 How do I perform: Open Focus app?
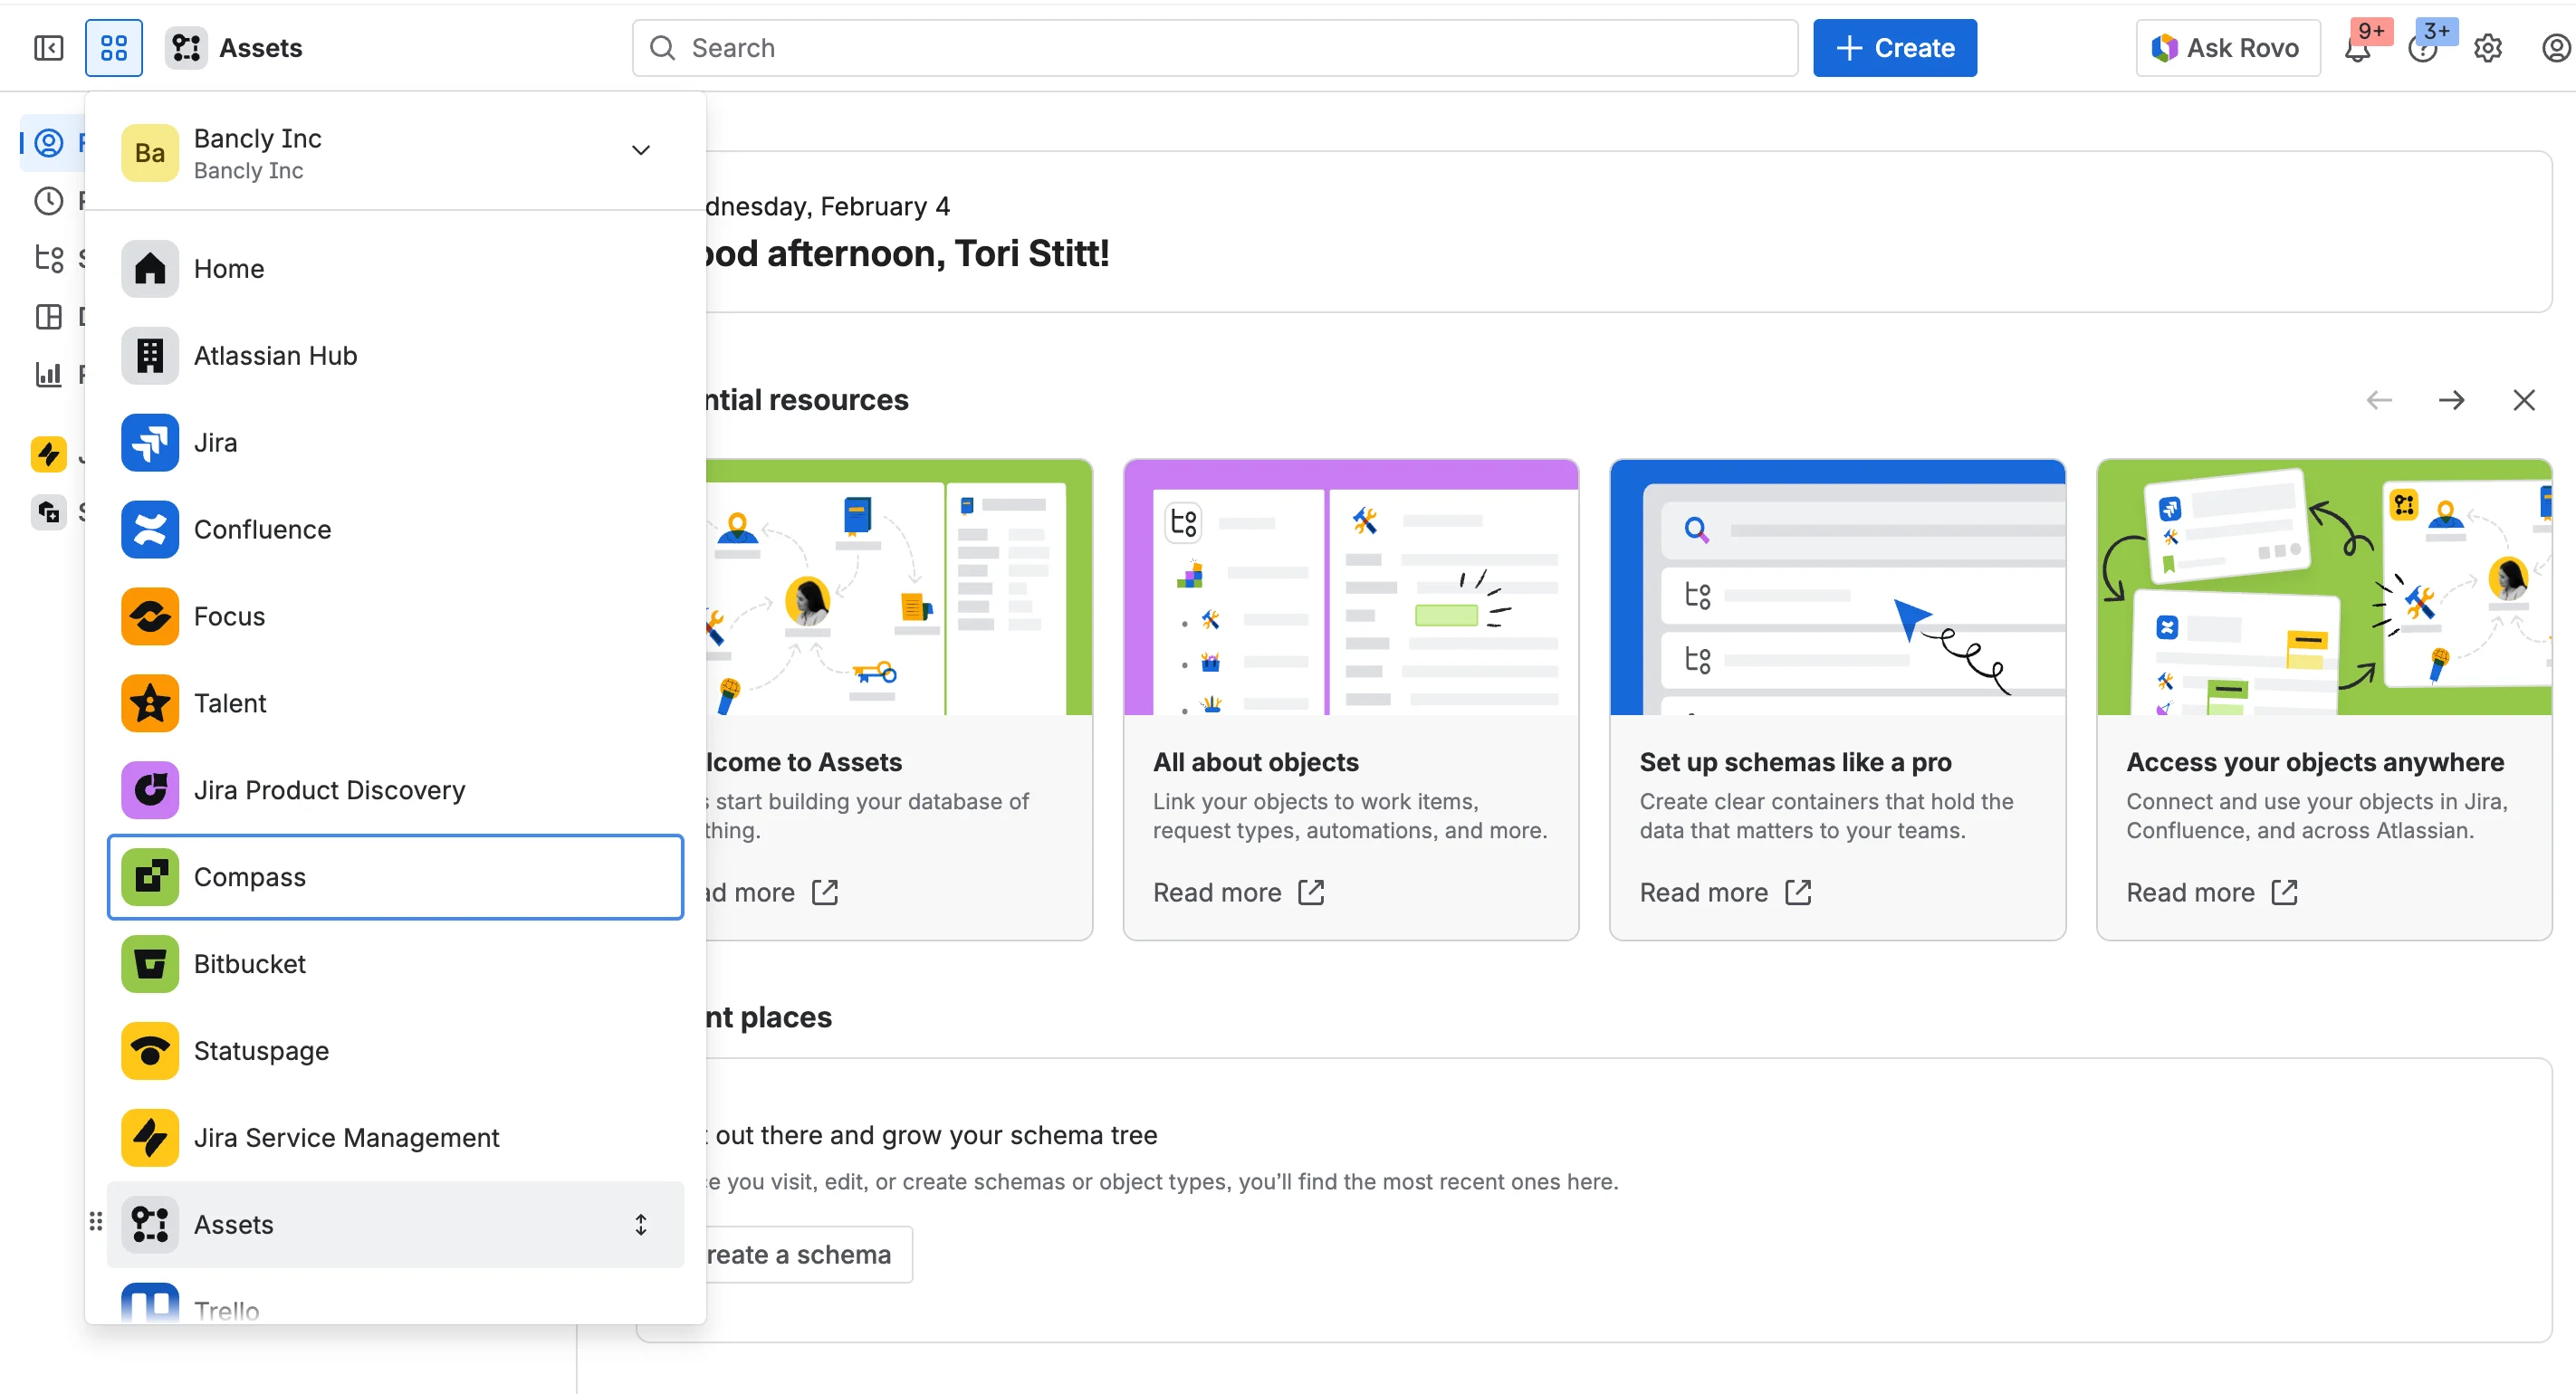(x=396, y=616)
